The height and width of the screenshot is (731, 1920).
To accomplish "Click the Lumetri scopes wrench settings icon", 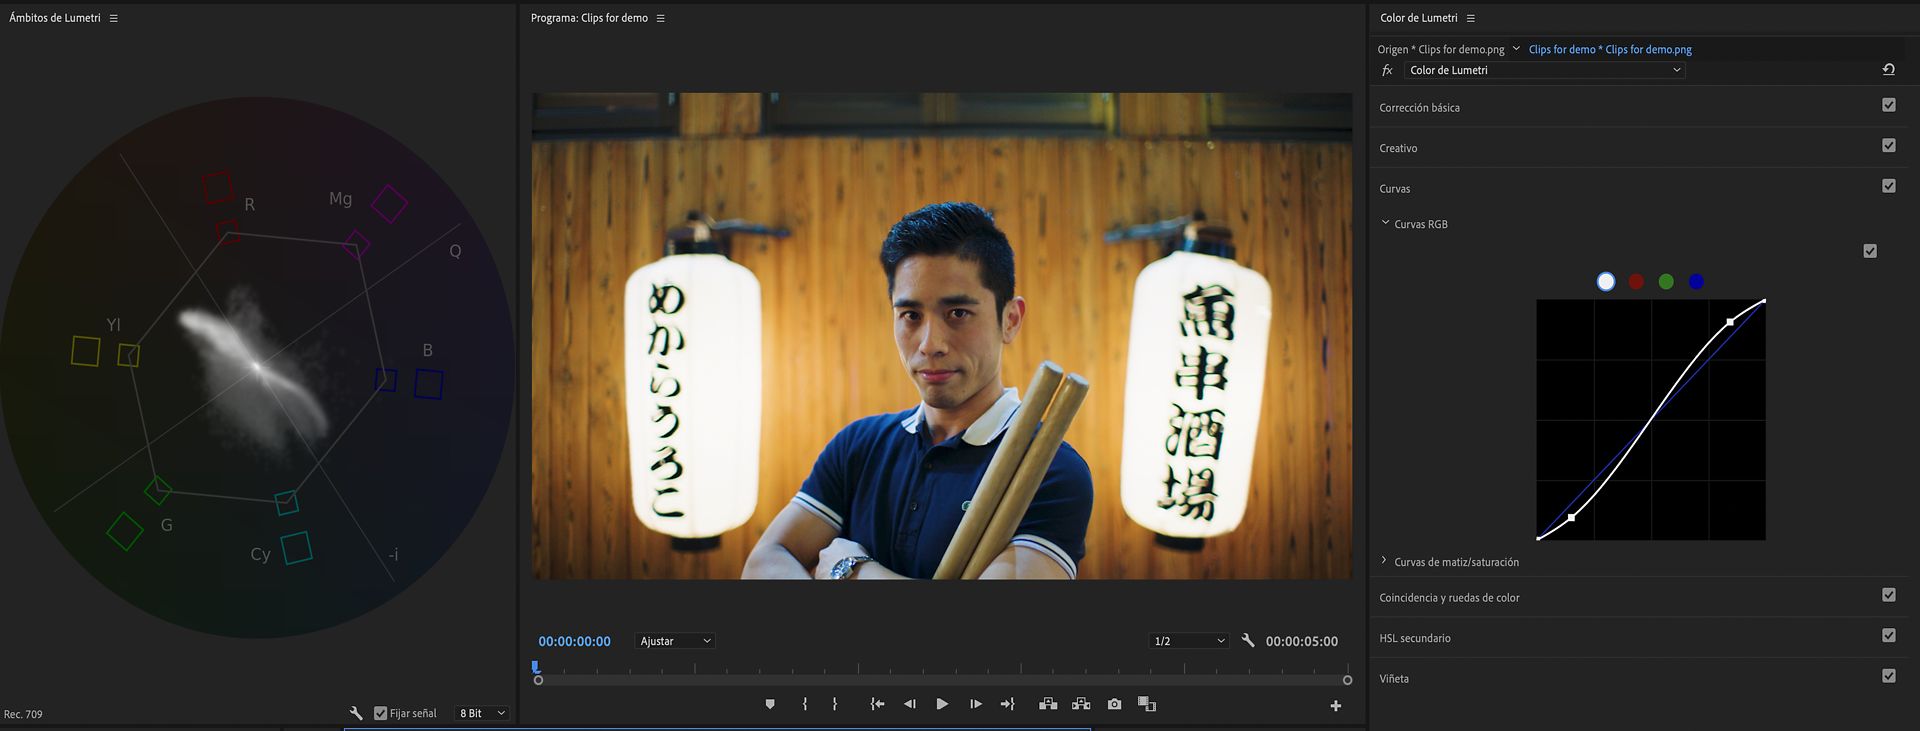I will 356,713.
